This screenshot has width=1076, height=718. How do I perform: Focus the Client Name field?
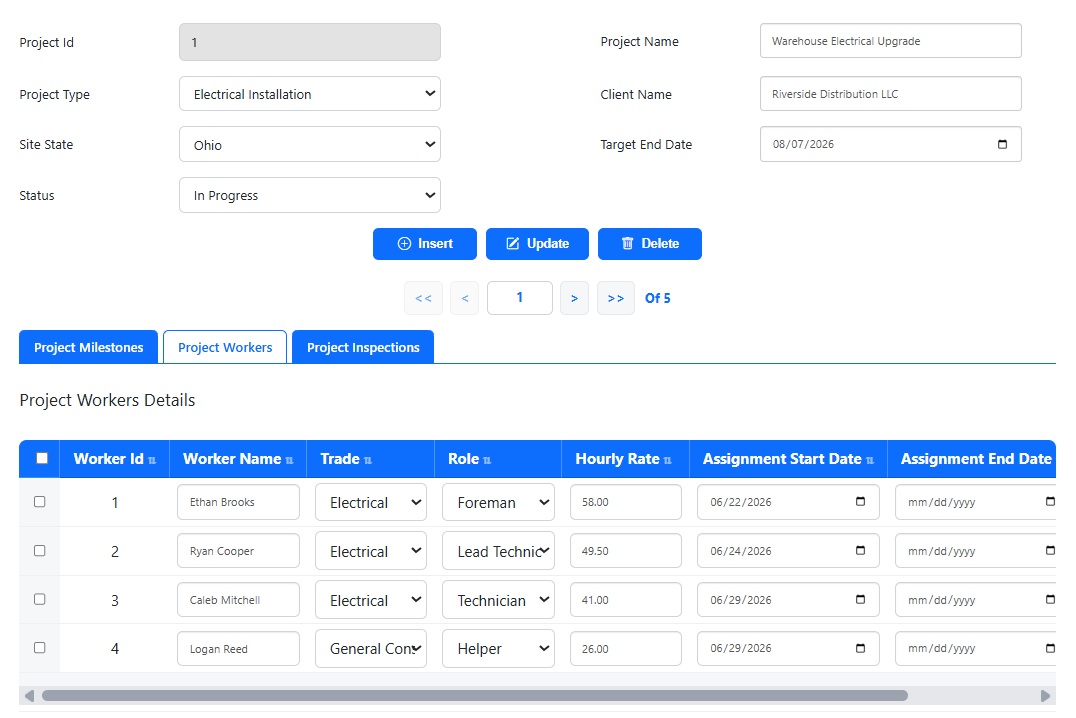891,94
